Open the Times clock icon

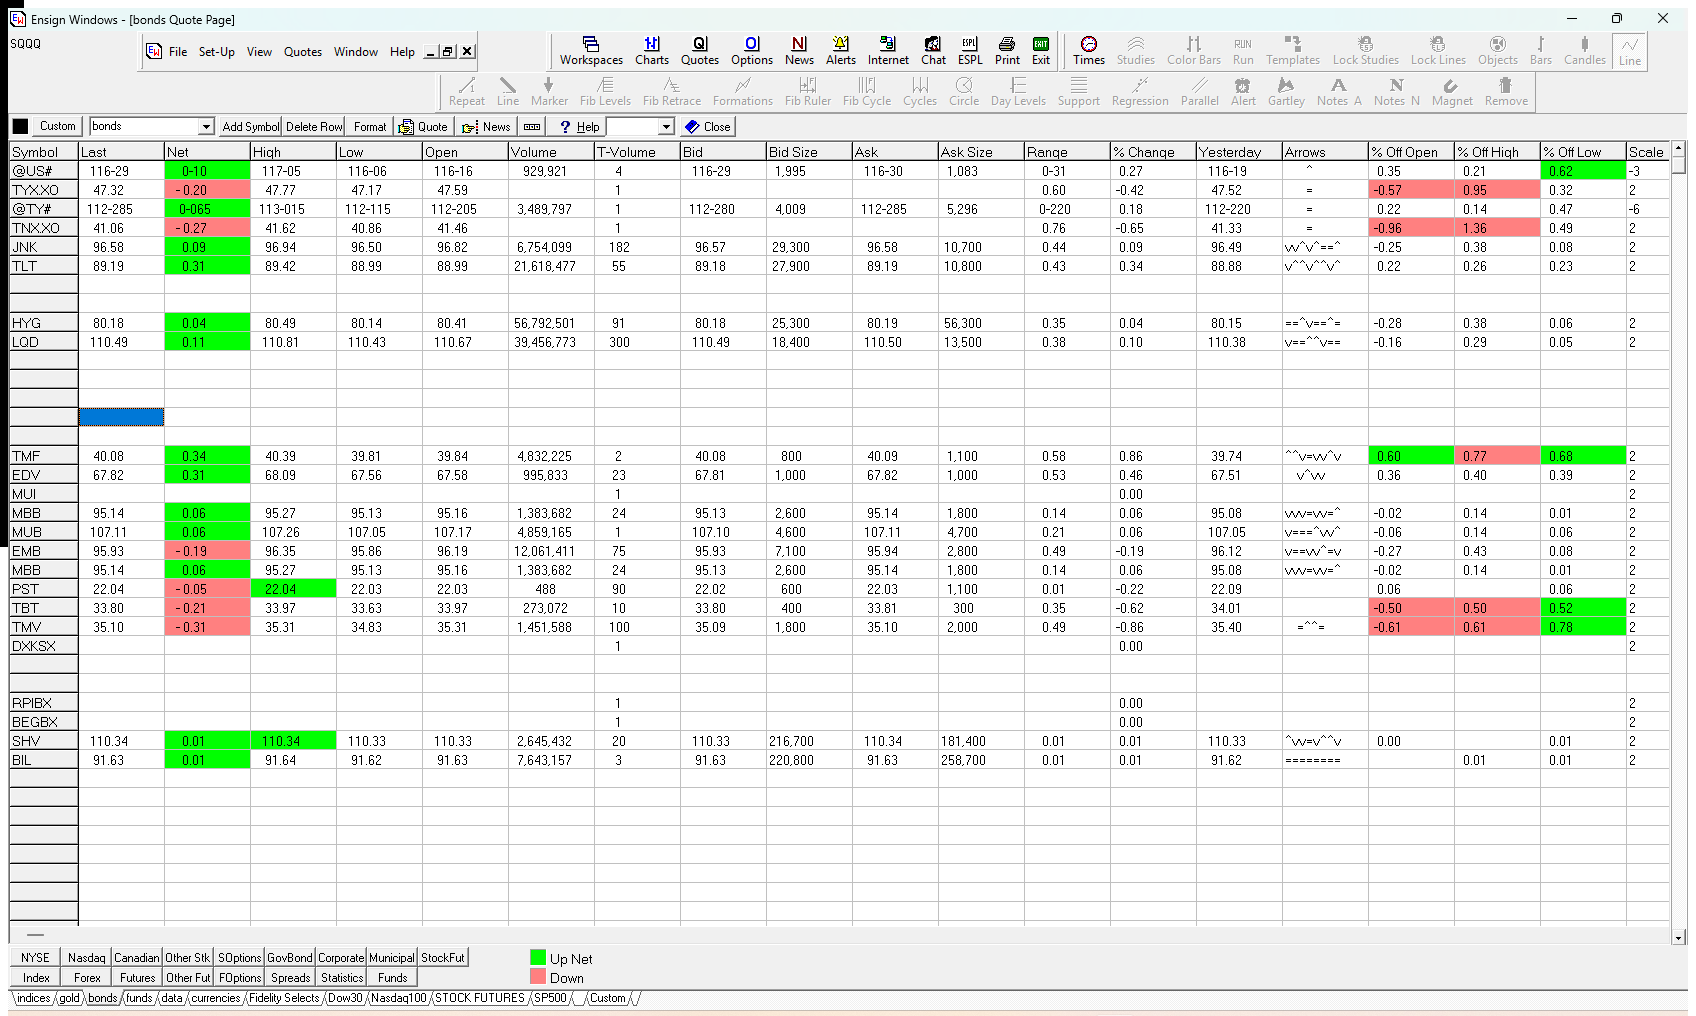(x=1088, y=51)
